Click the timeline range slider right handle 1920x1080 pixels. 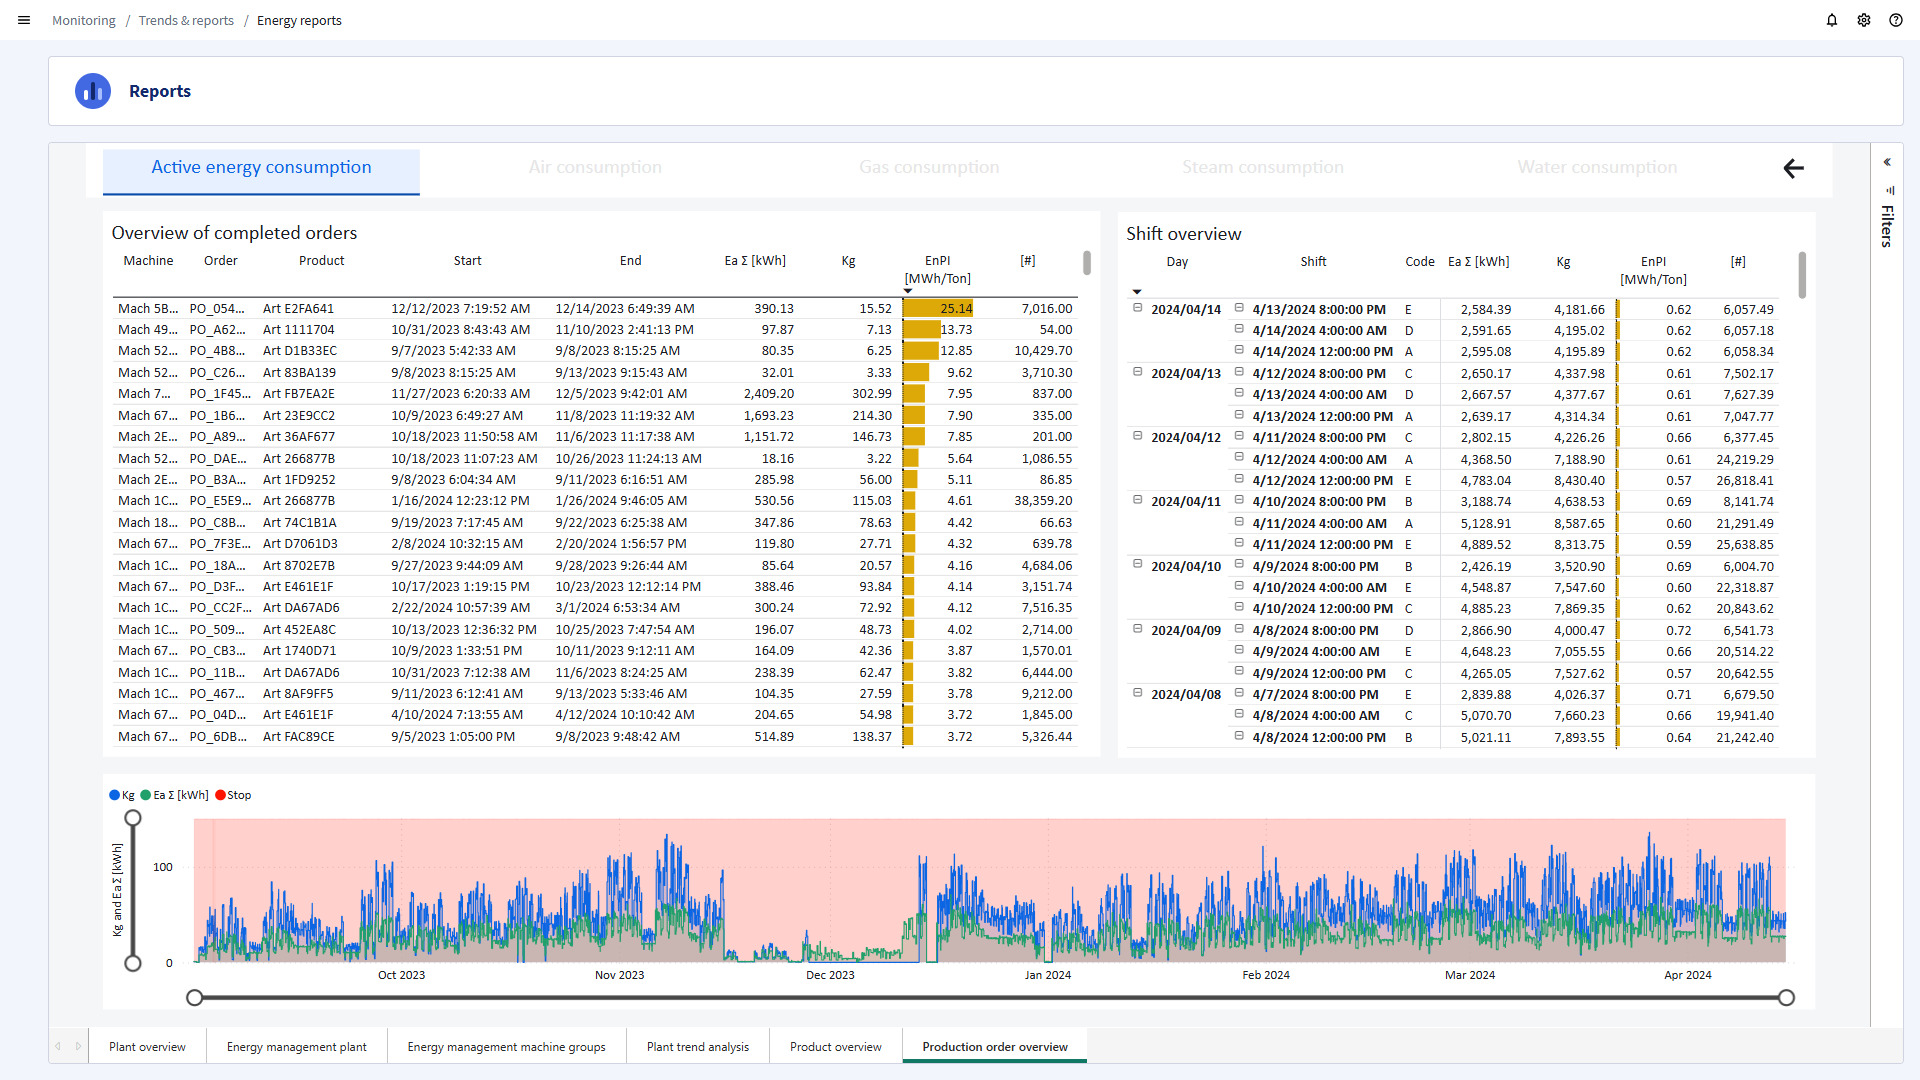tap(1786, 998)
